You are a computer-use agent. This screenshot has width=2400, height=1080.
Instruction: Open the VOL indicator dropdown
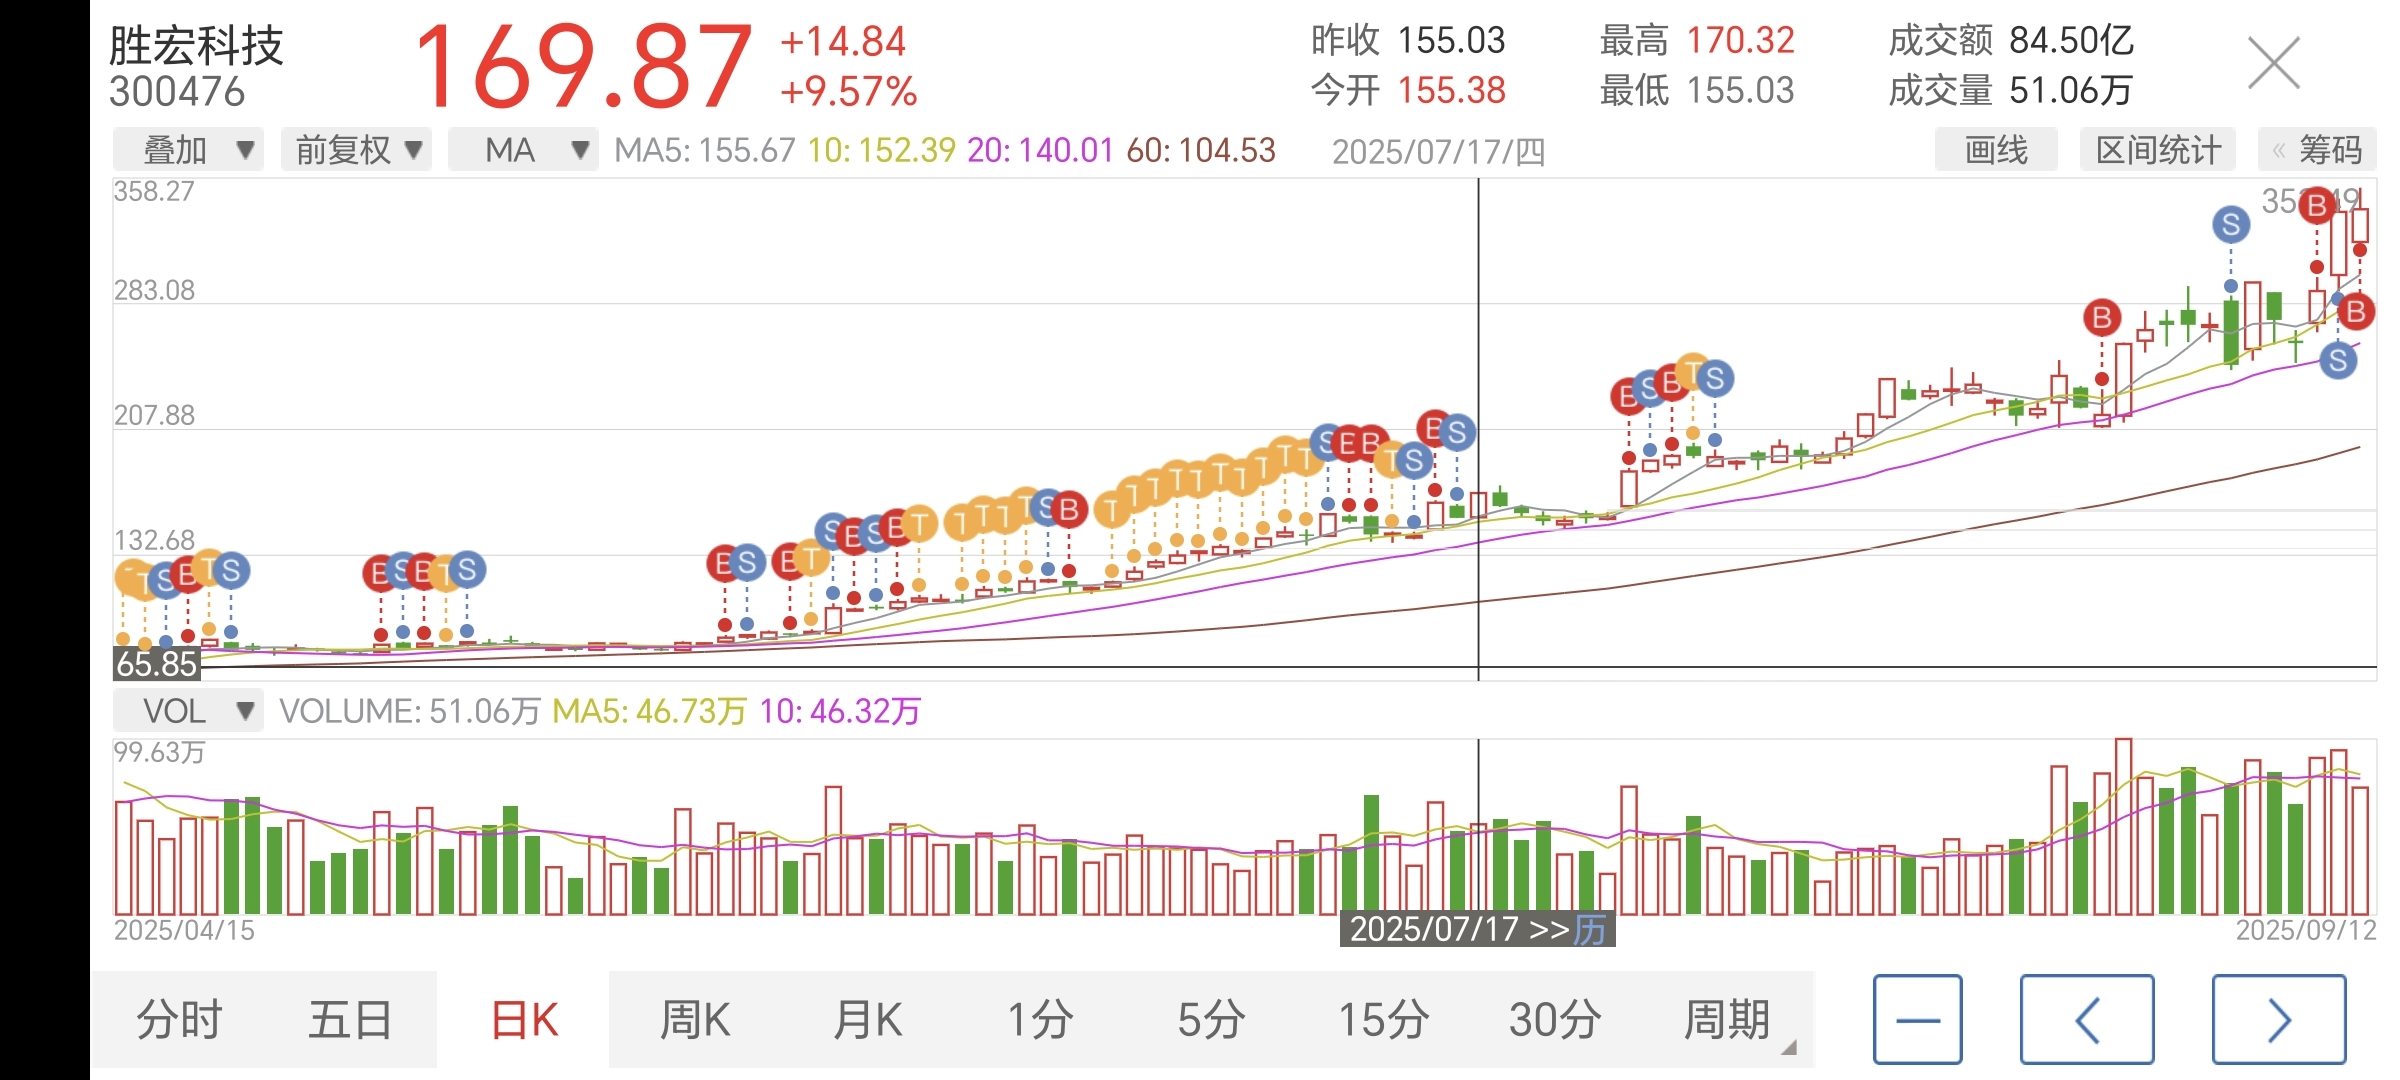point(188,711)
